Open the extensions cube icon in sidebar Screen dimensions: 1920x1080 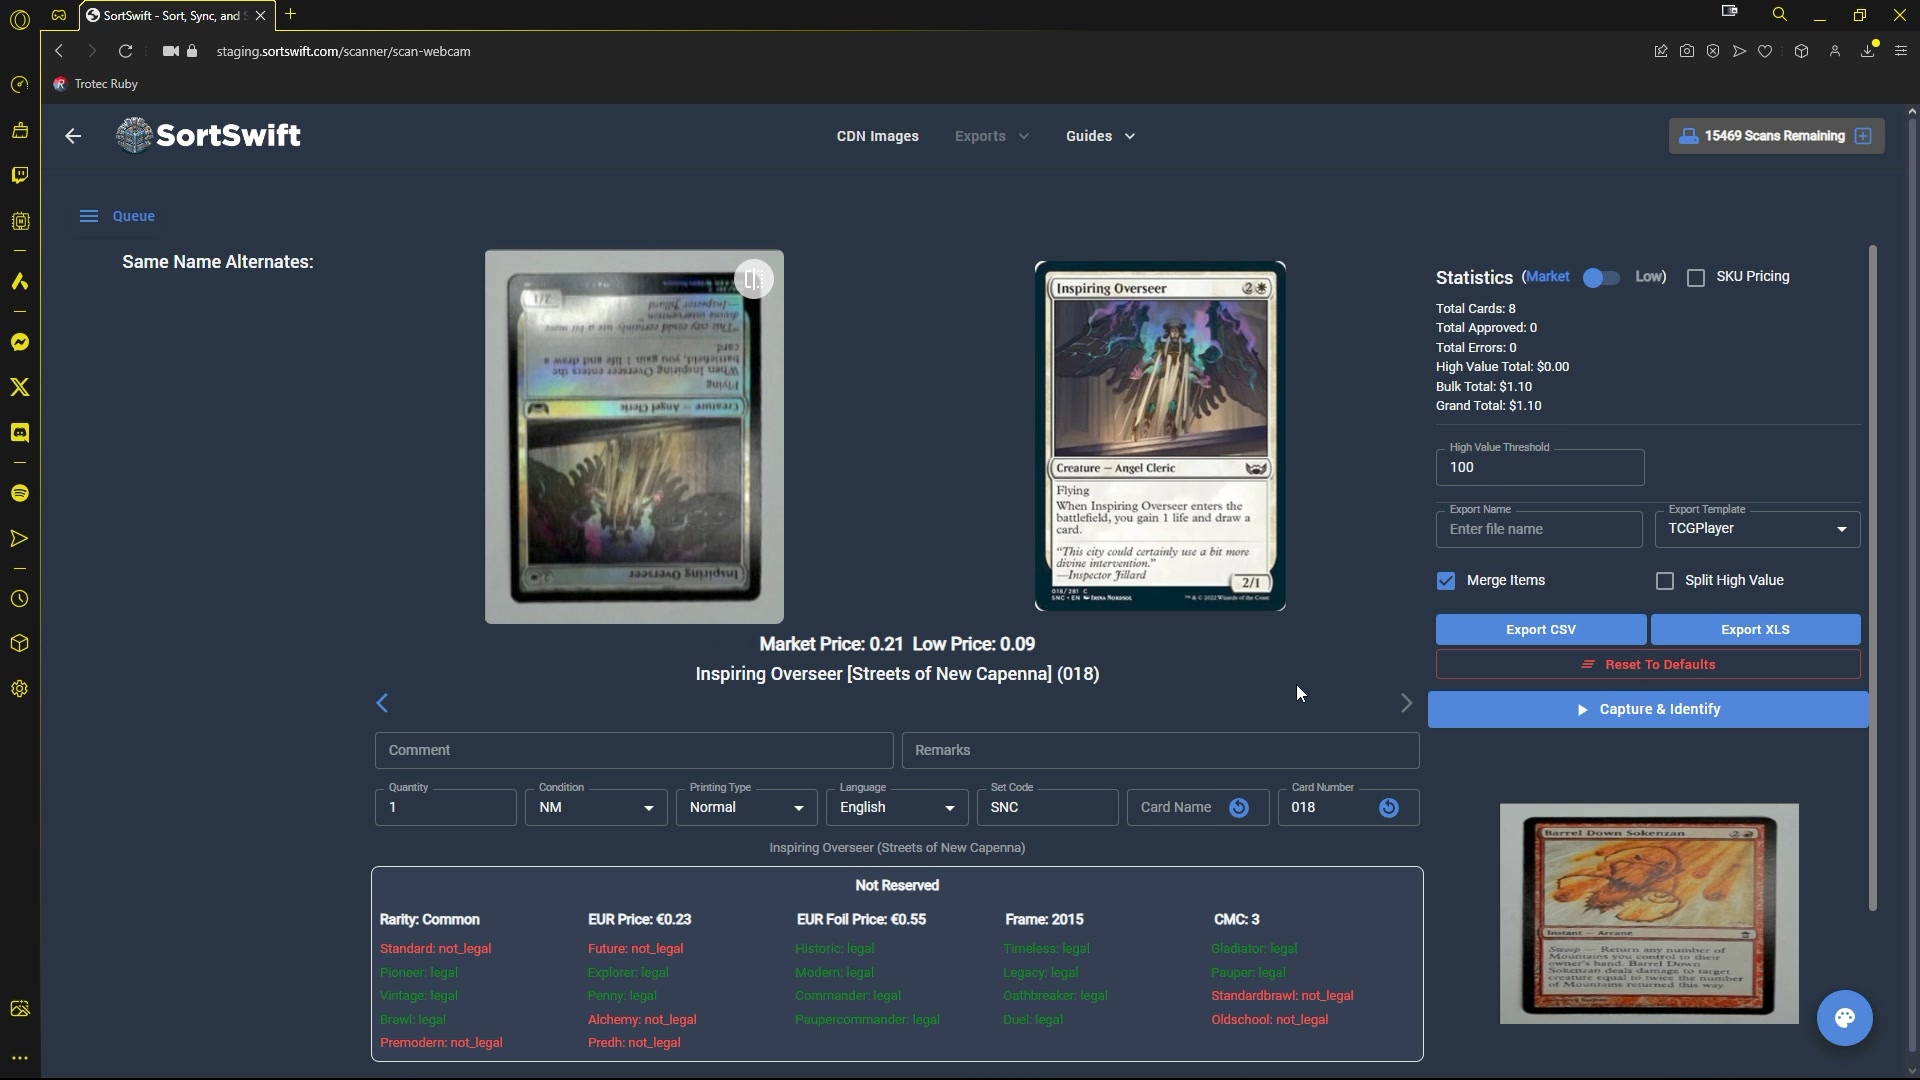pyautogui.click(x=19, y=644)
